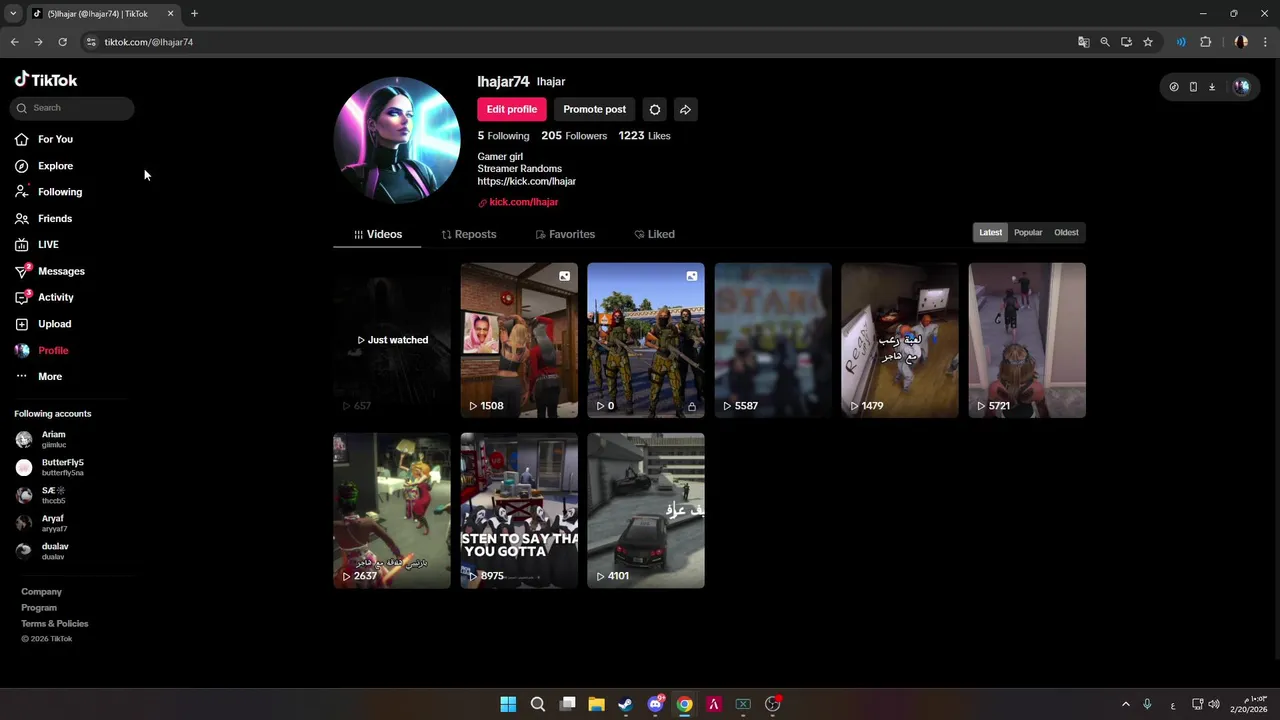The image size is (1280, 720).
Task: Expand the Company footer section
Action: (41, 592)
